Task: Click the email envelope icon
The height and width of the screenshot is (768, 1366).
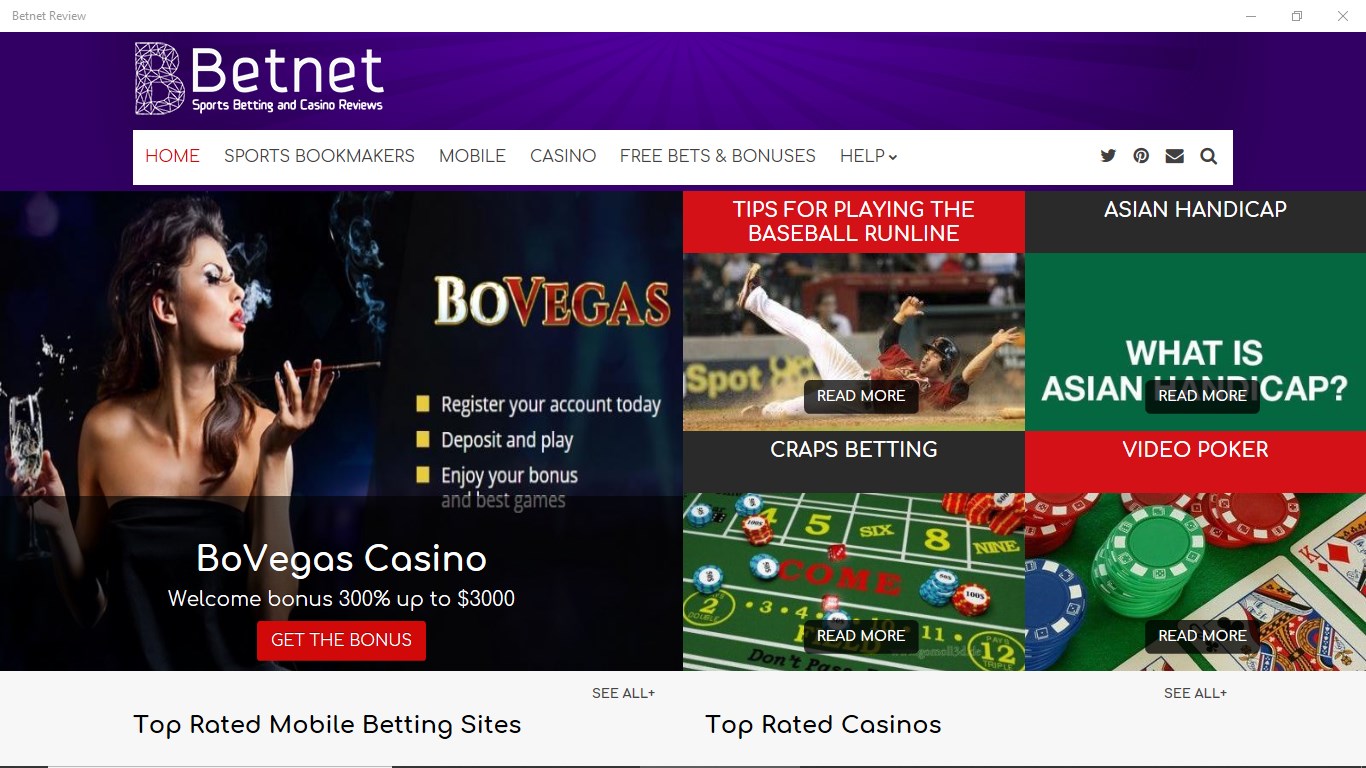Action: pyautogui.click(x=1175, y=156)
